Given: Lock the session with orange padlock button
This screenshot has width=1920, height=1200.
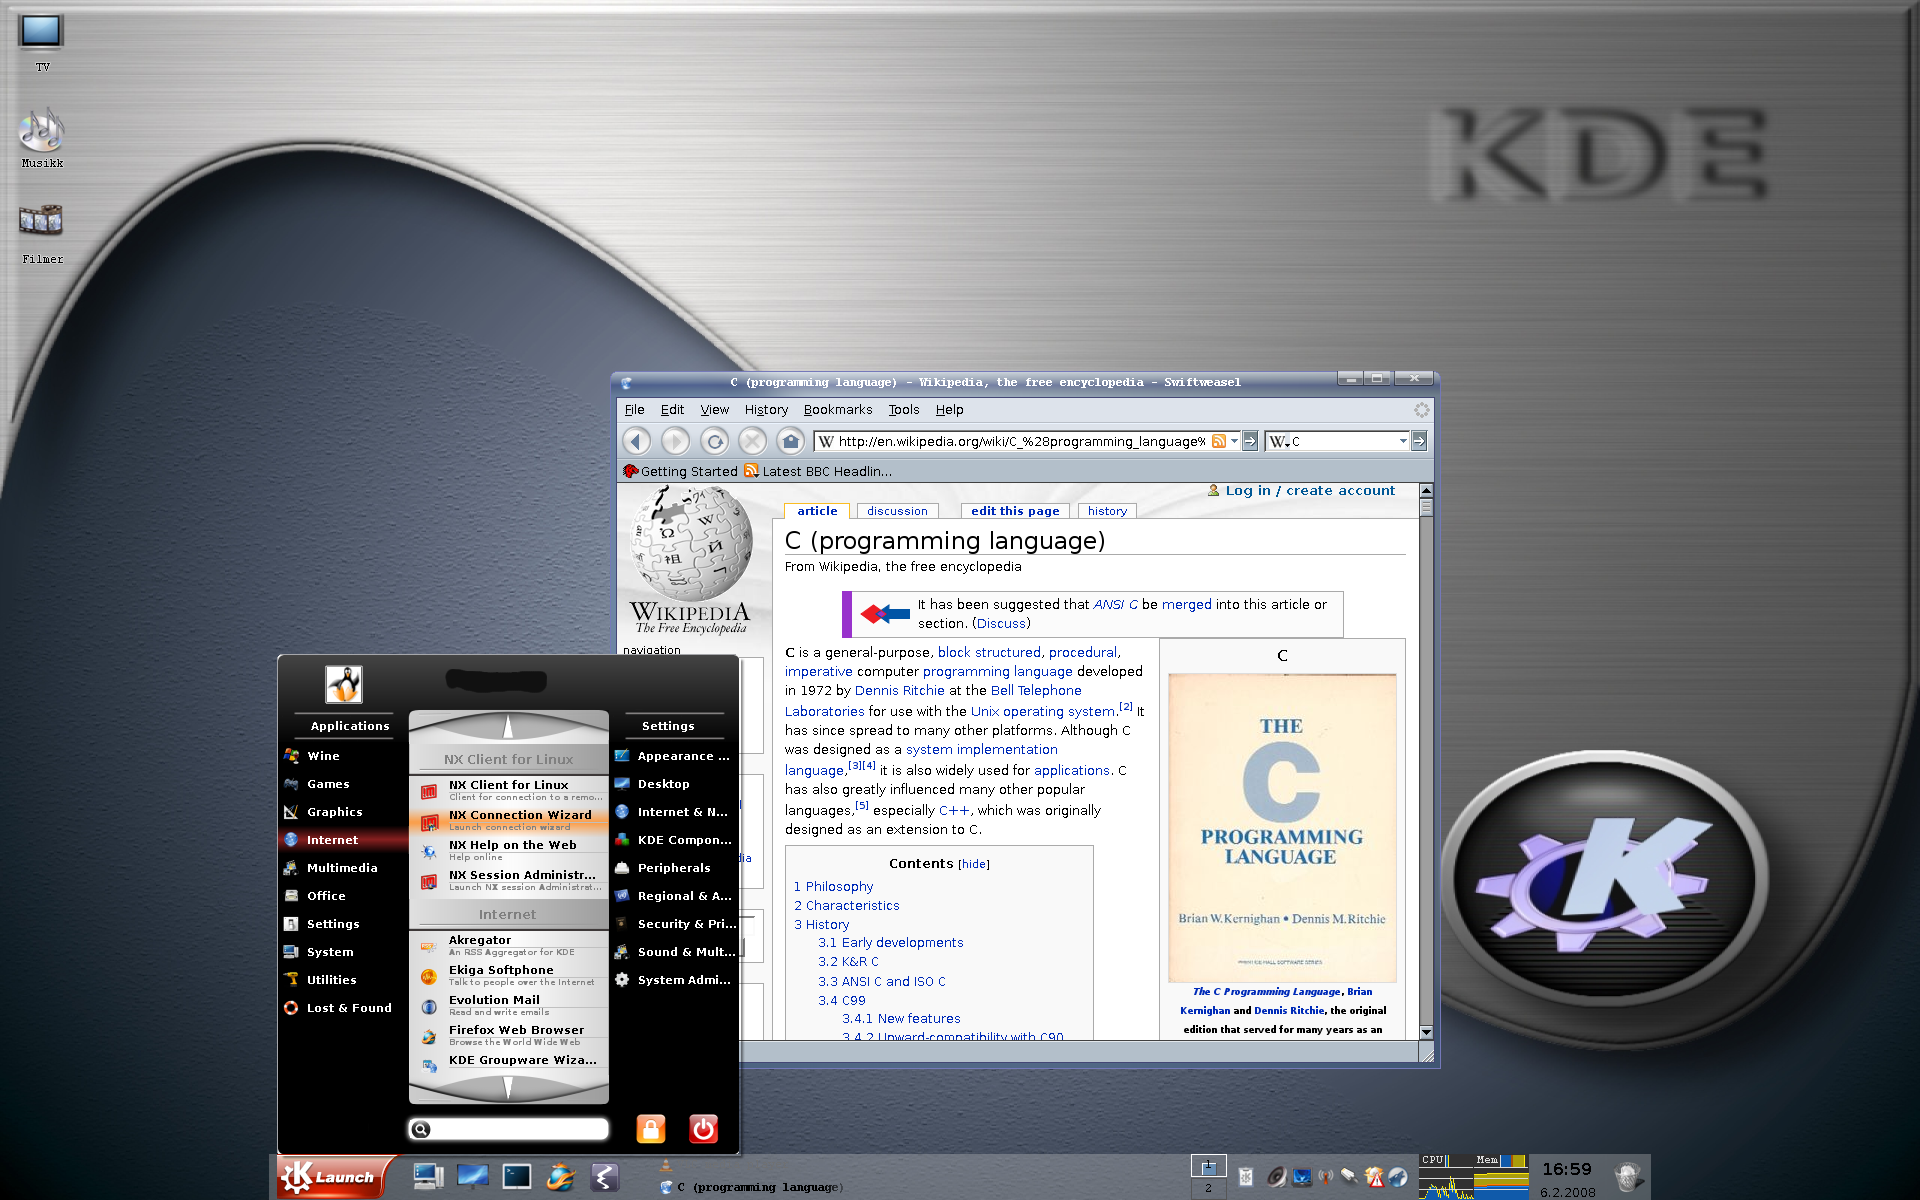Looking at the screenshot, I should (x=651, y=1129).
